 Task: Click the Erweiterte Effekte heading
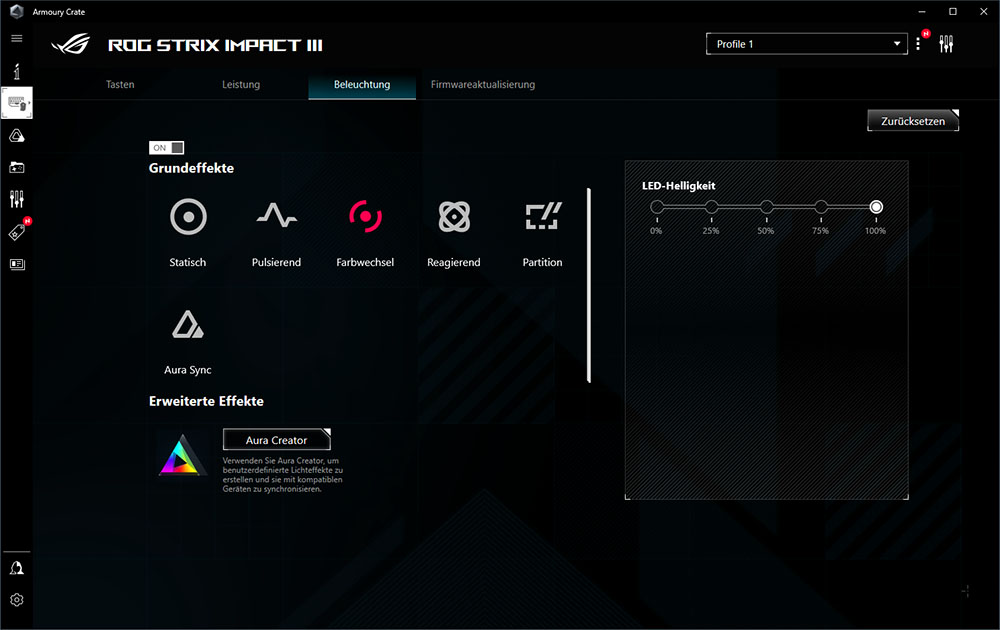206,401
